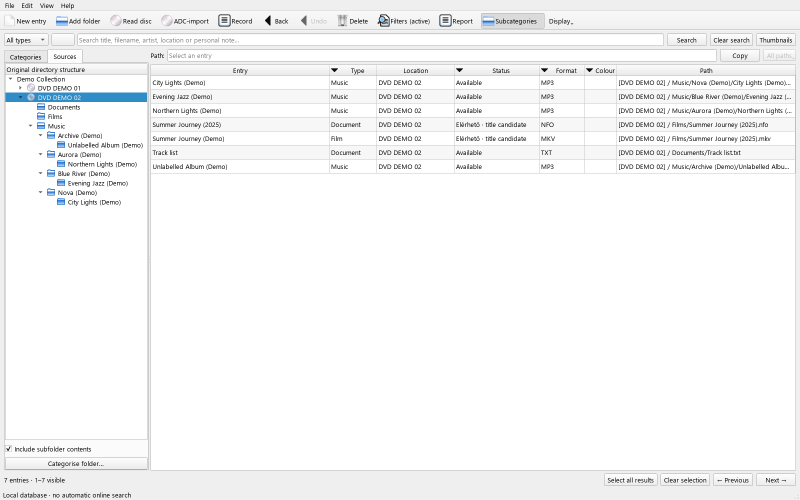
Task: Open the File menu
Action: coord(9,6)
